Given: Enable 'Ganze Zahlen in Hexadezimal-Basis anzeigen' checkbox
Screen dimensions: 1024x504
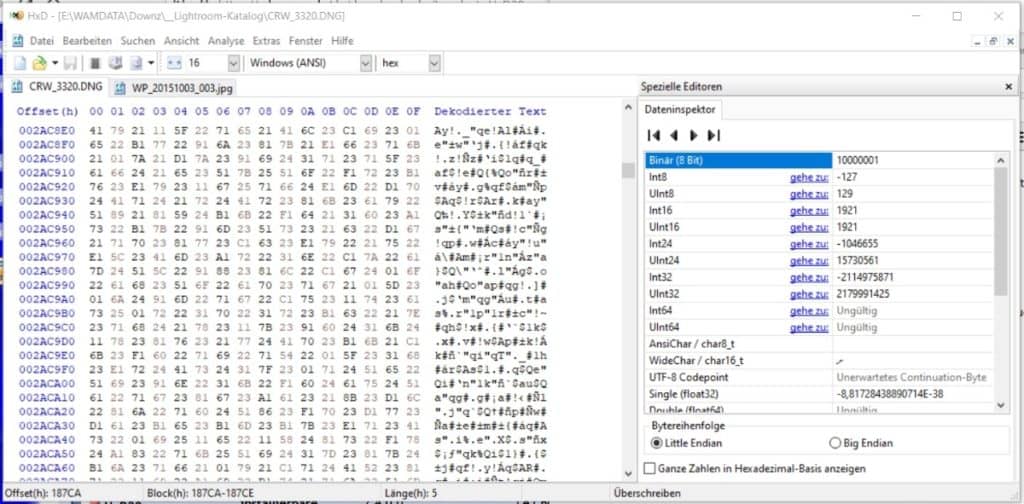Looking at the screenshot, I should pyautogui.click(x=649, y=469).
